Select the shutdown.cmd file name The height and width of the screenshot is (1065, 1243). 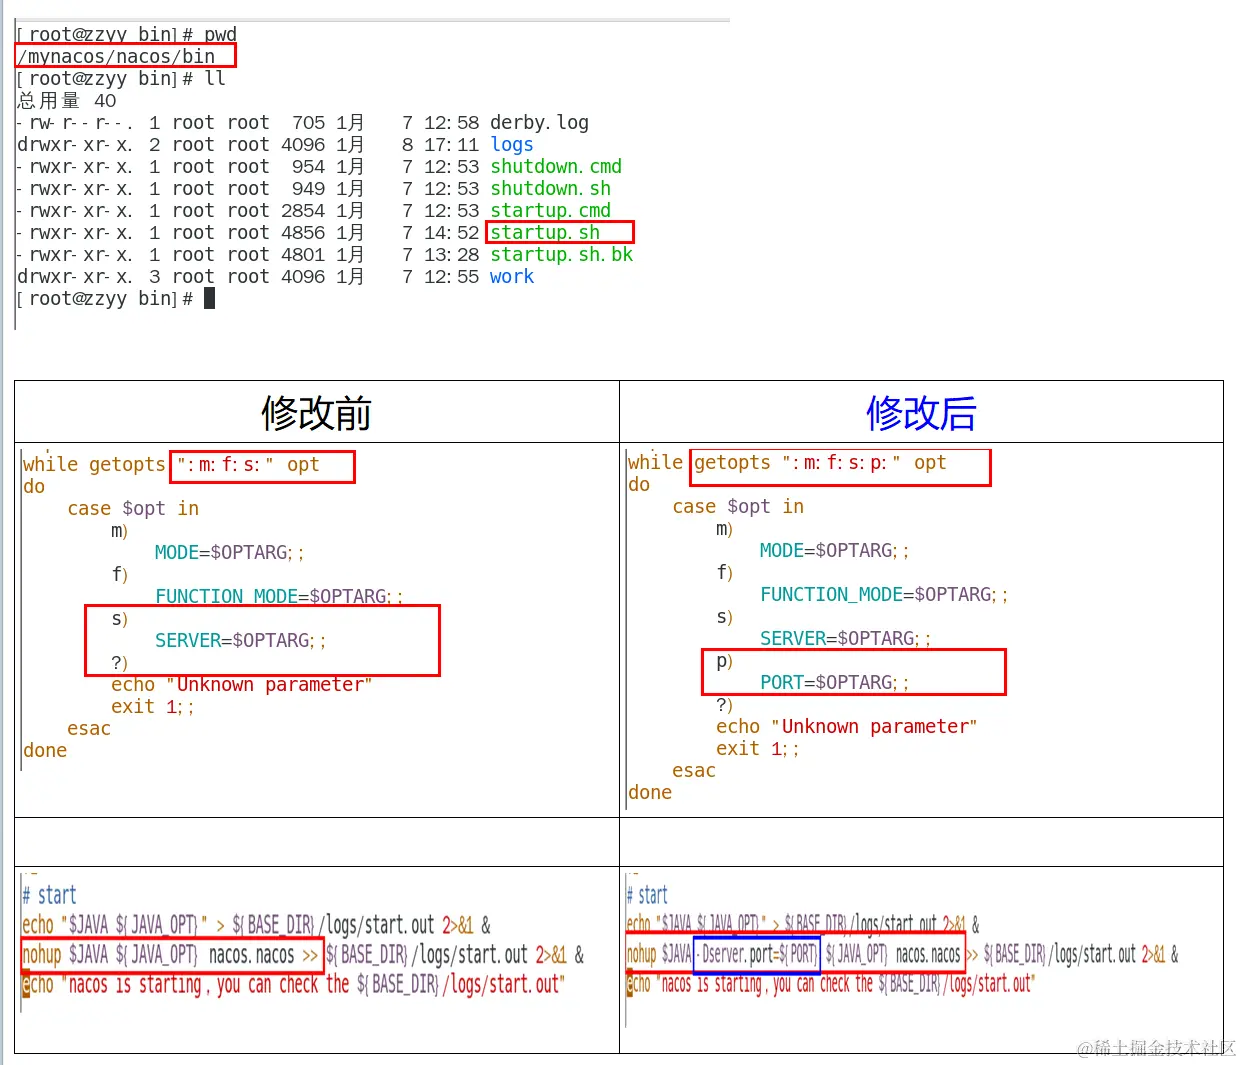tap(555, 167)
